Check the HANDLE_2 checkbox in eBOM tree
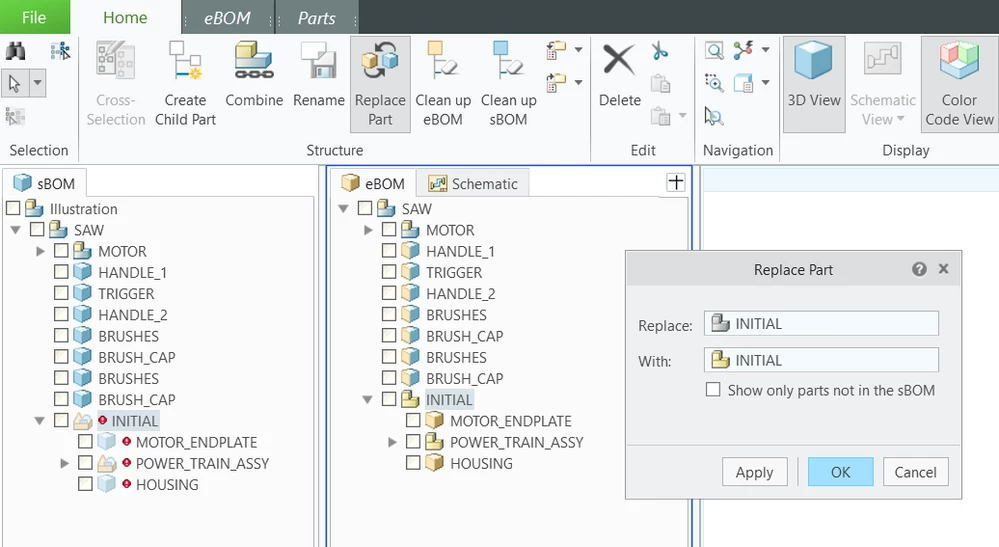This screenshot has height=547, width=999. click(x=389, y=293)
